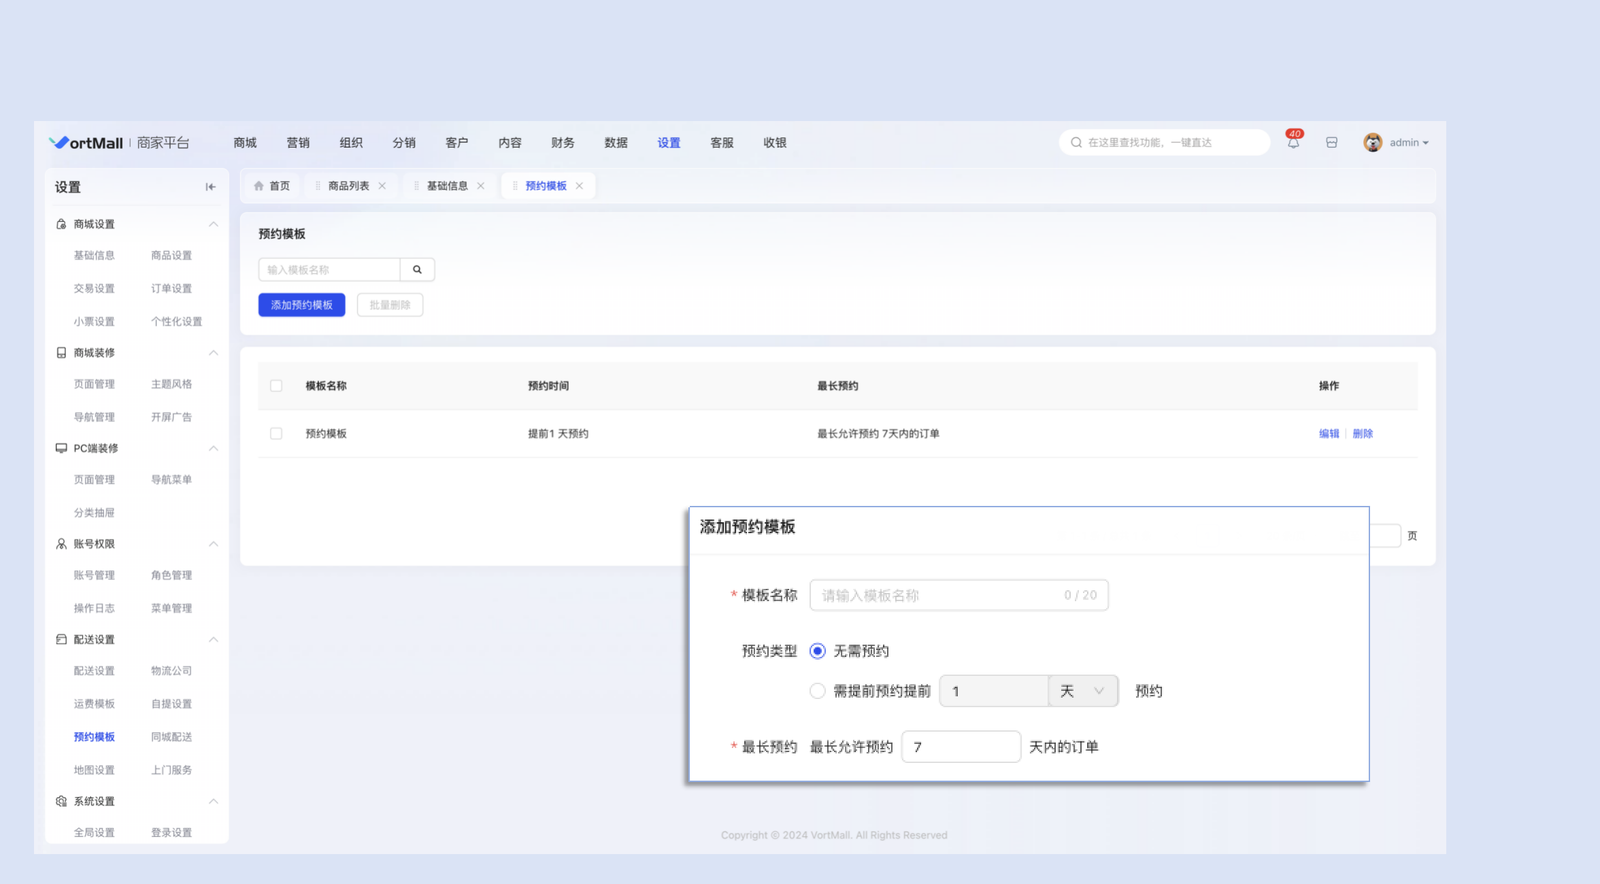The width and height of the screenshot is (1600, 884).
Task: Click the 删除 link in 预约模板 row
Action: click(x=1363, y=434)
